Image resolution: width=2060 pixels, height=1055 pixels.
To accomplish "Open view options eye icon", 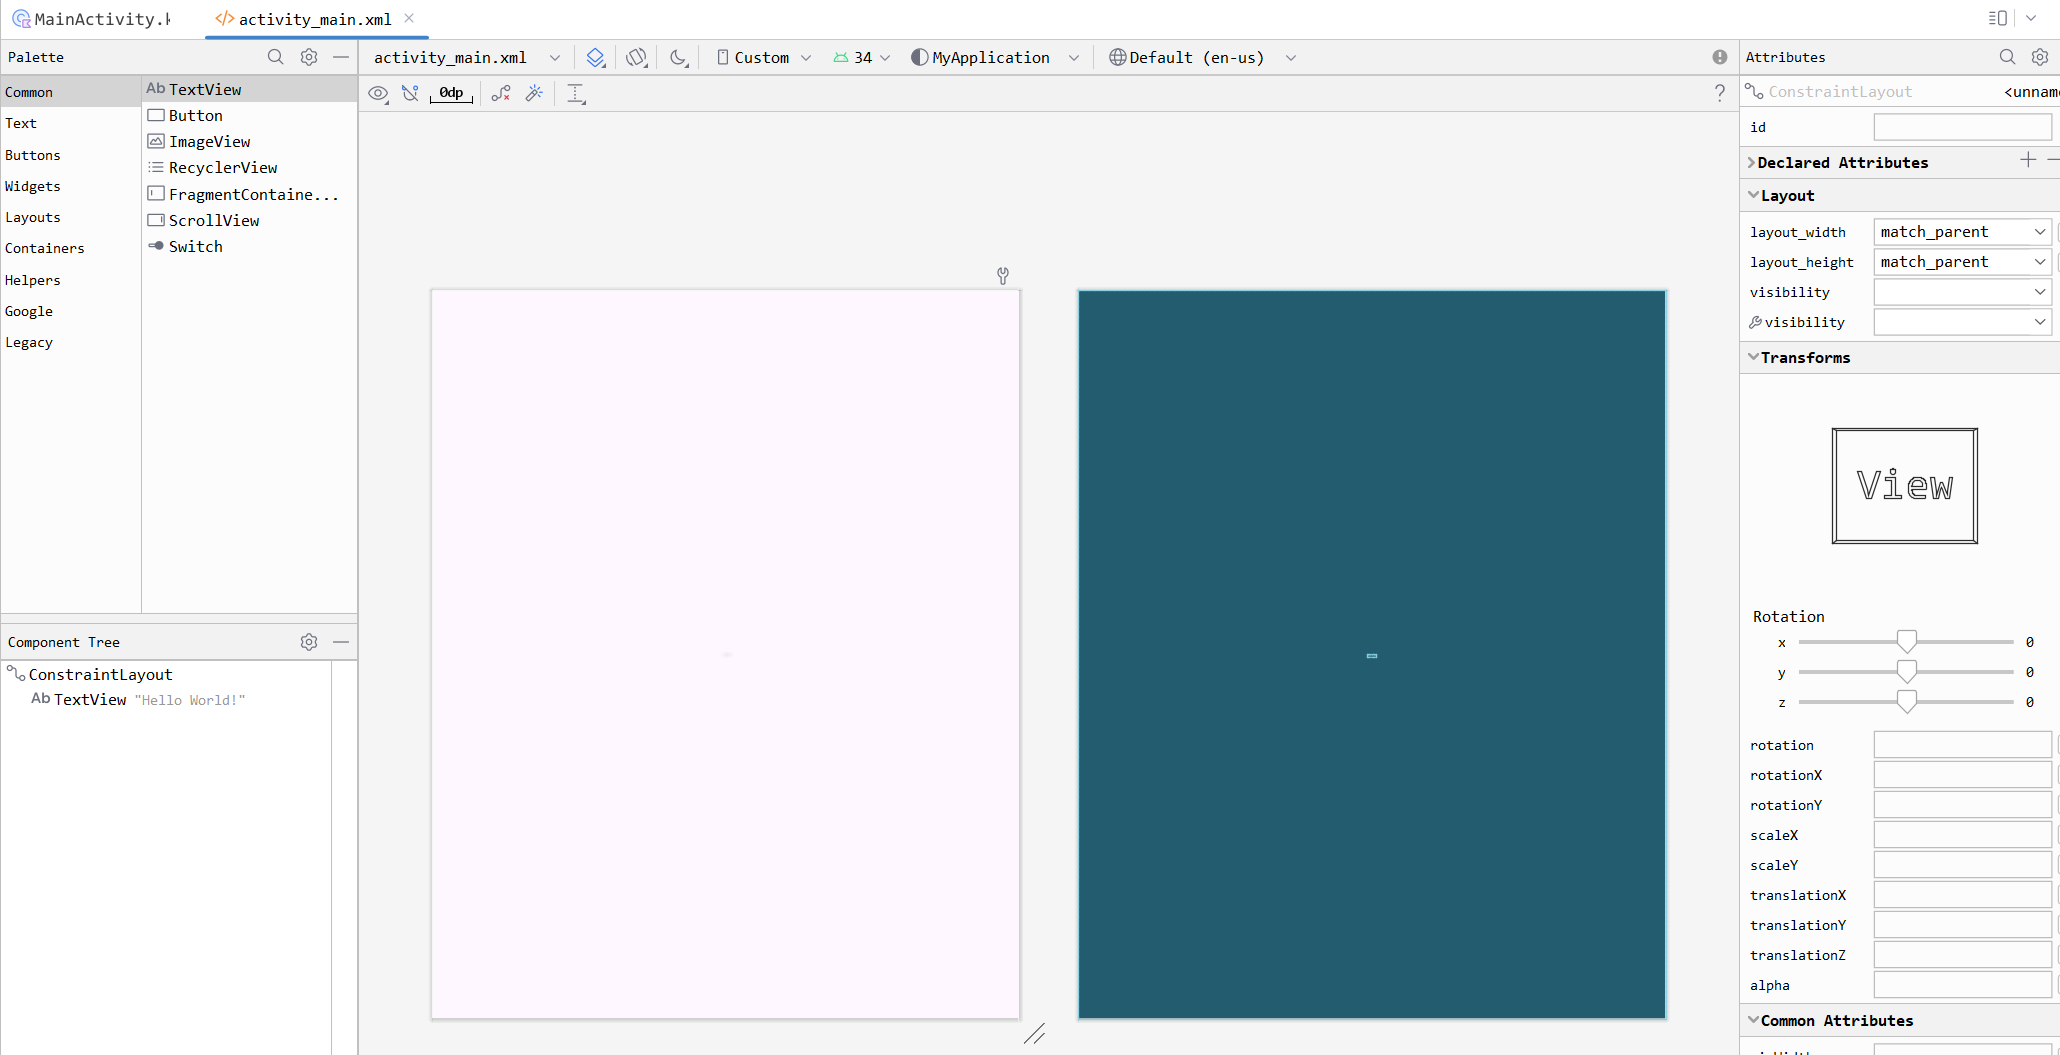I will [x=378, y=94].
